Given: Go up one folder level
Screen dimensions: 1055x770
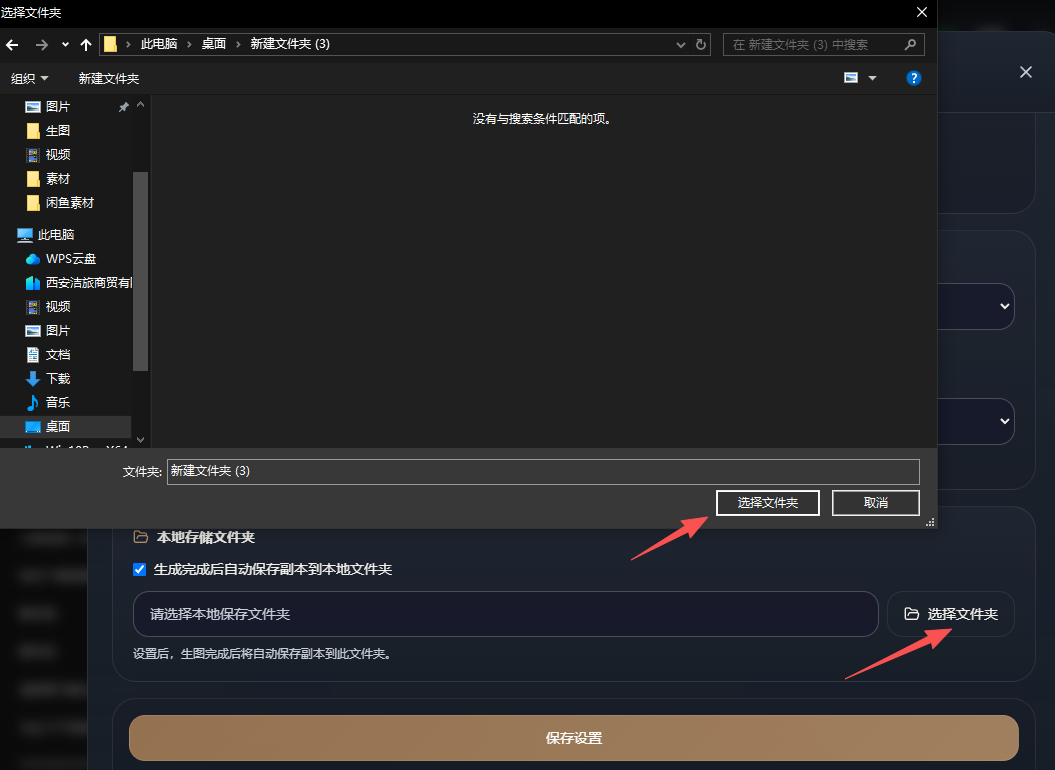Looking at the screenshot, I should 85,45.
